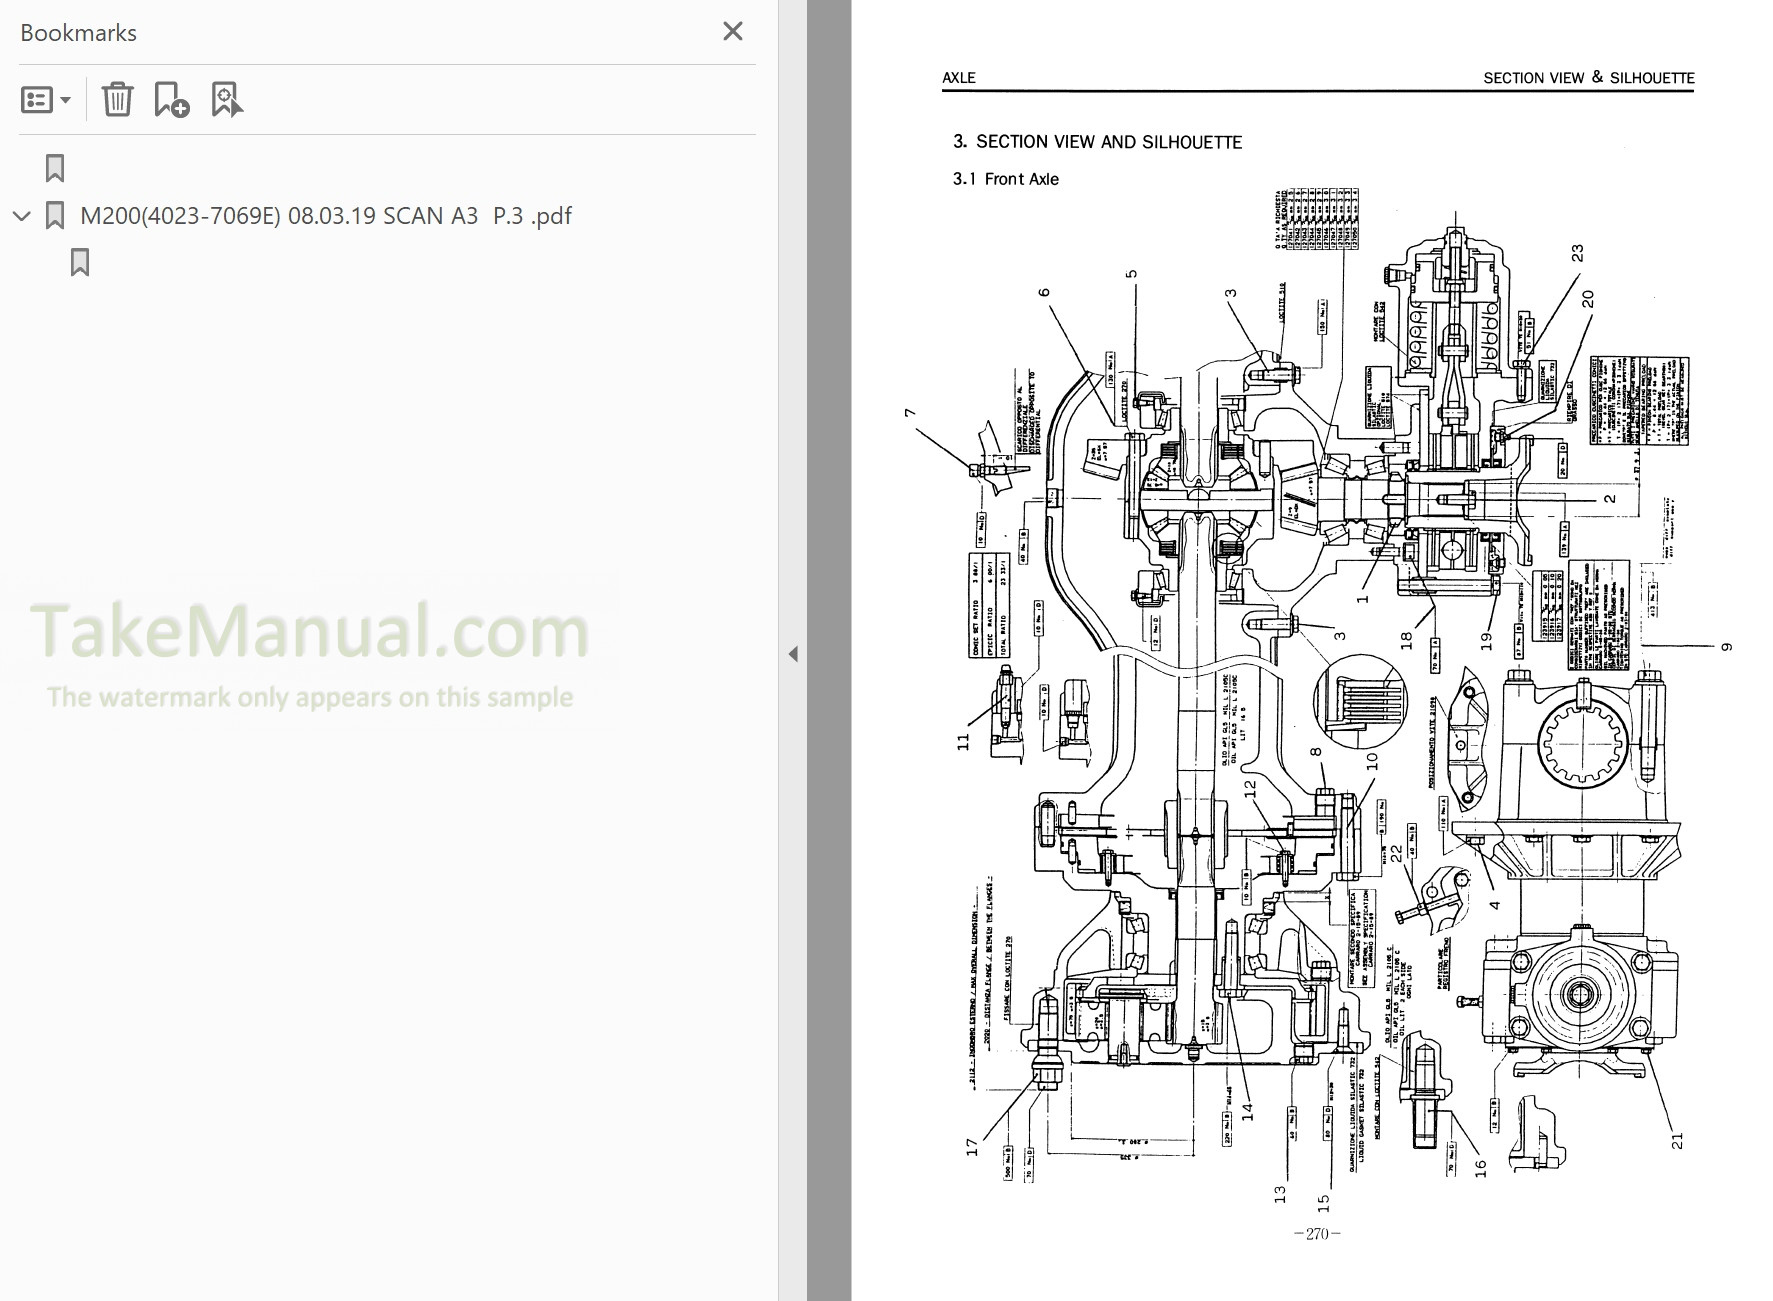
Task: Click the delete icon after selecting a bookmark
Action: click(118, 99)
